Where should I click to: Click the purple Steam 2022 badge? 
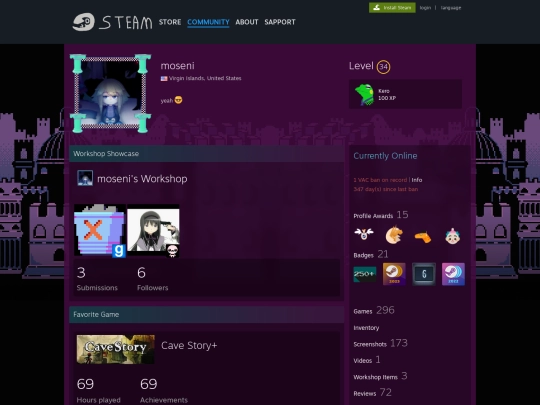[453, 274]
